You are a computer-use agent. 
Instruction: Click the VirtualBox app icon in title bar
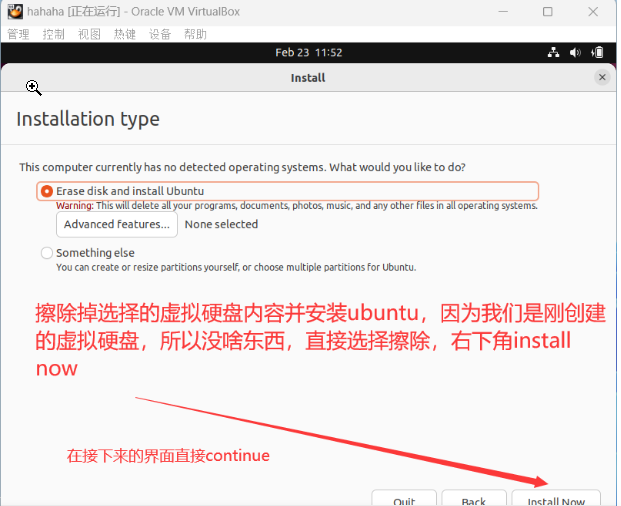tap(15, 11)
